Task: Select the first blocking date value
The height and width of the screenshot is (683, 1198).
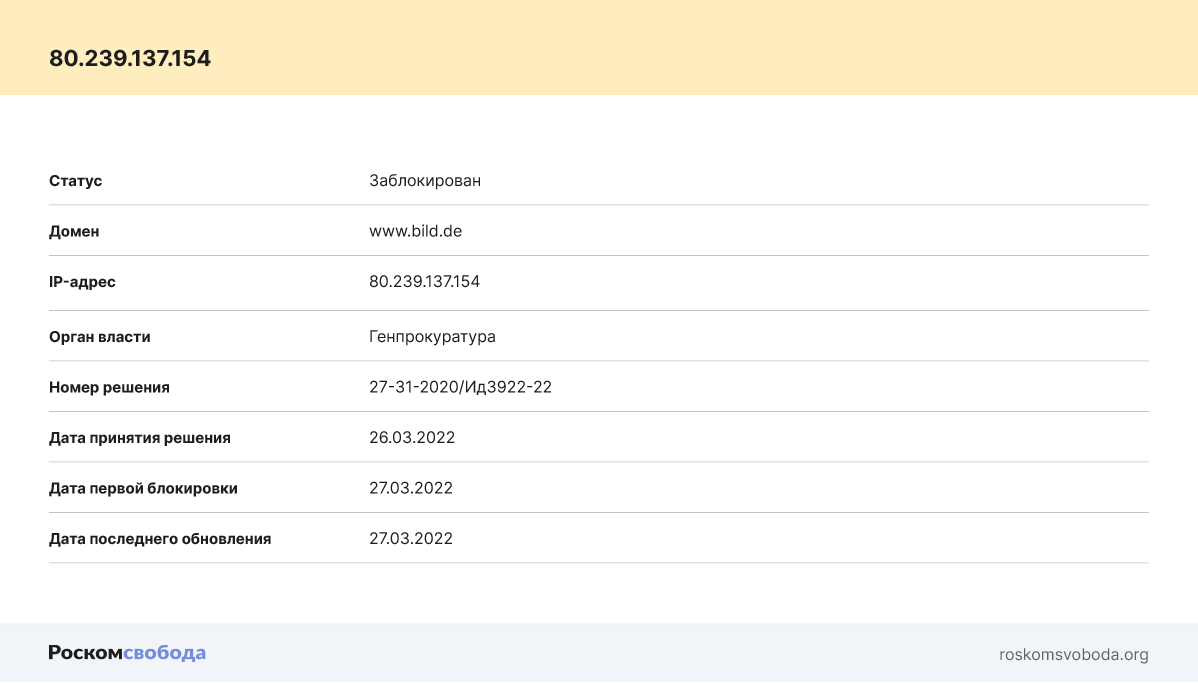Action: pyautogui.click(x=411, y=488)
